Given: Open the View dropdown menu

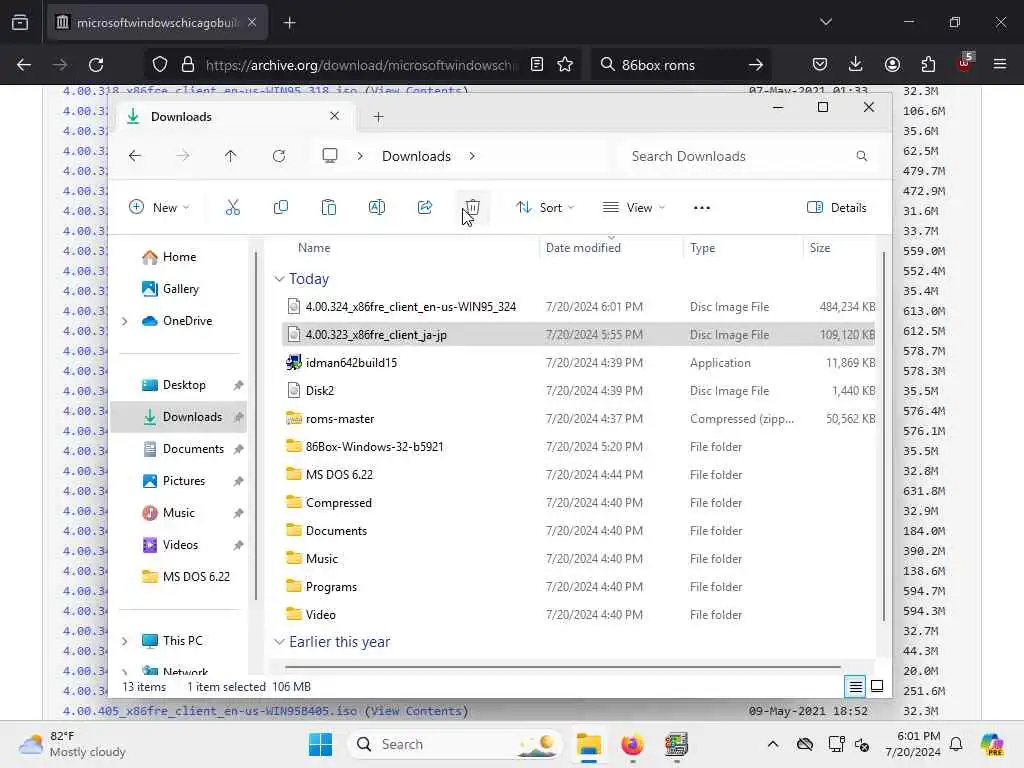Looking at the screenshot, I should (x=633, y=208).
